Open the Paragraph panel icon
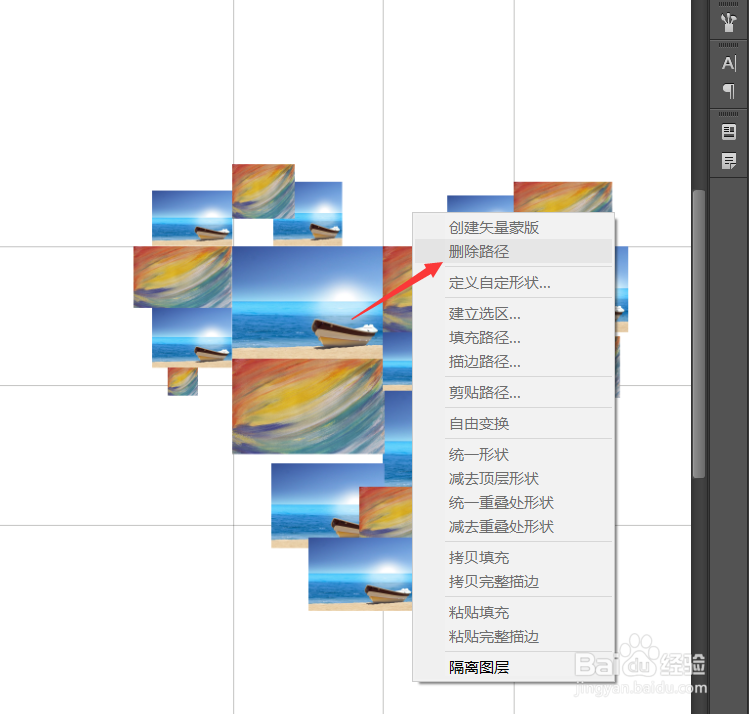 [x=728, y=90]
